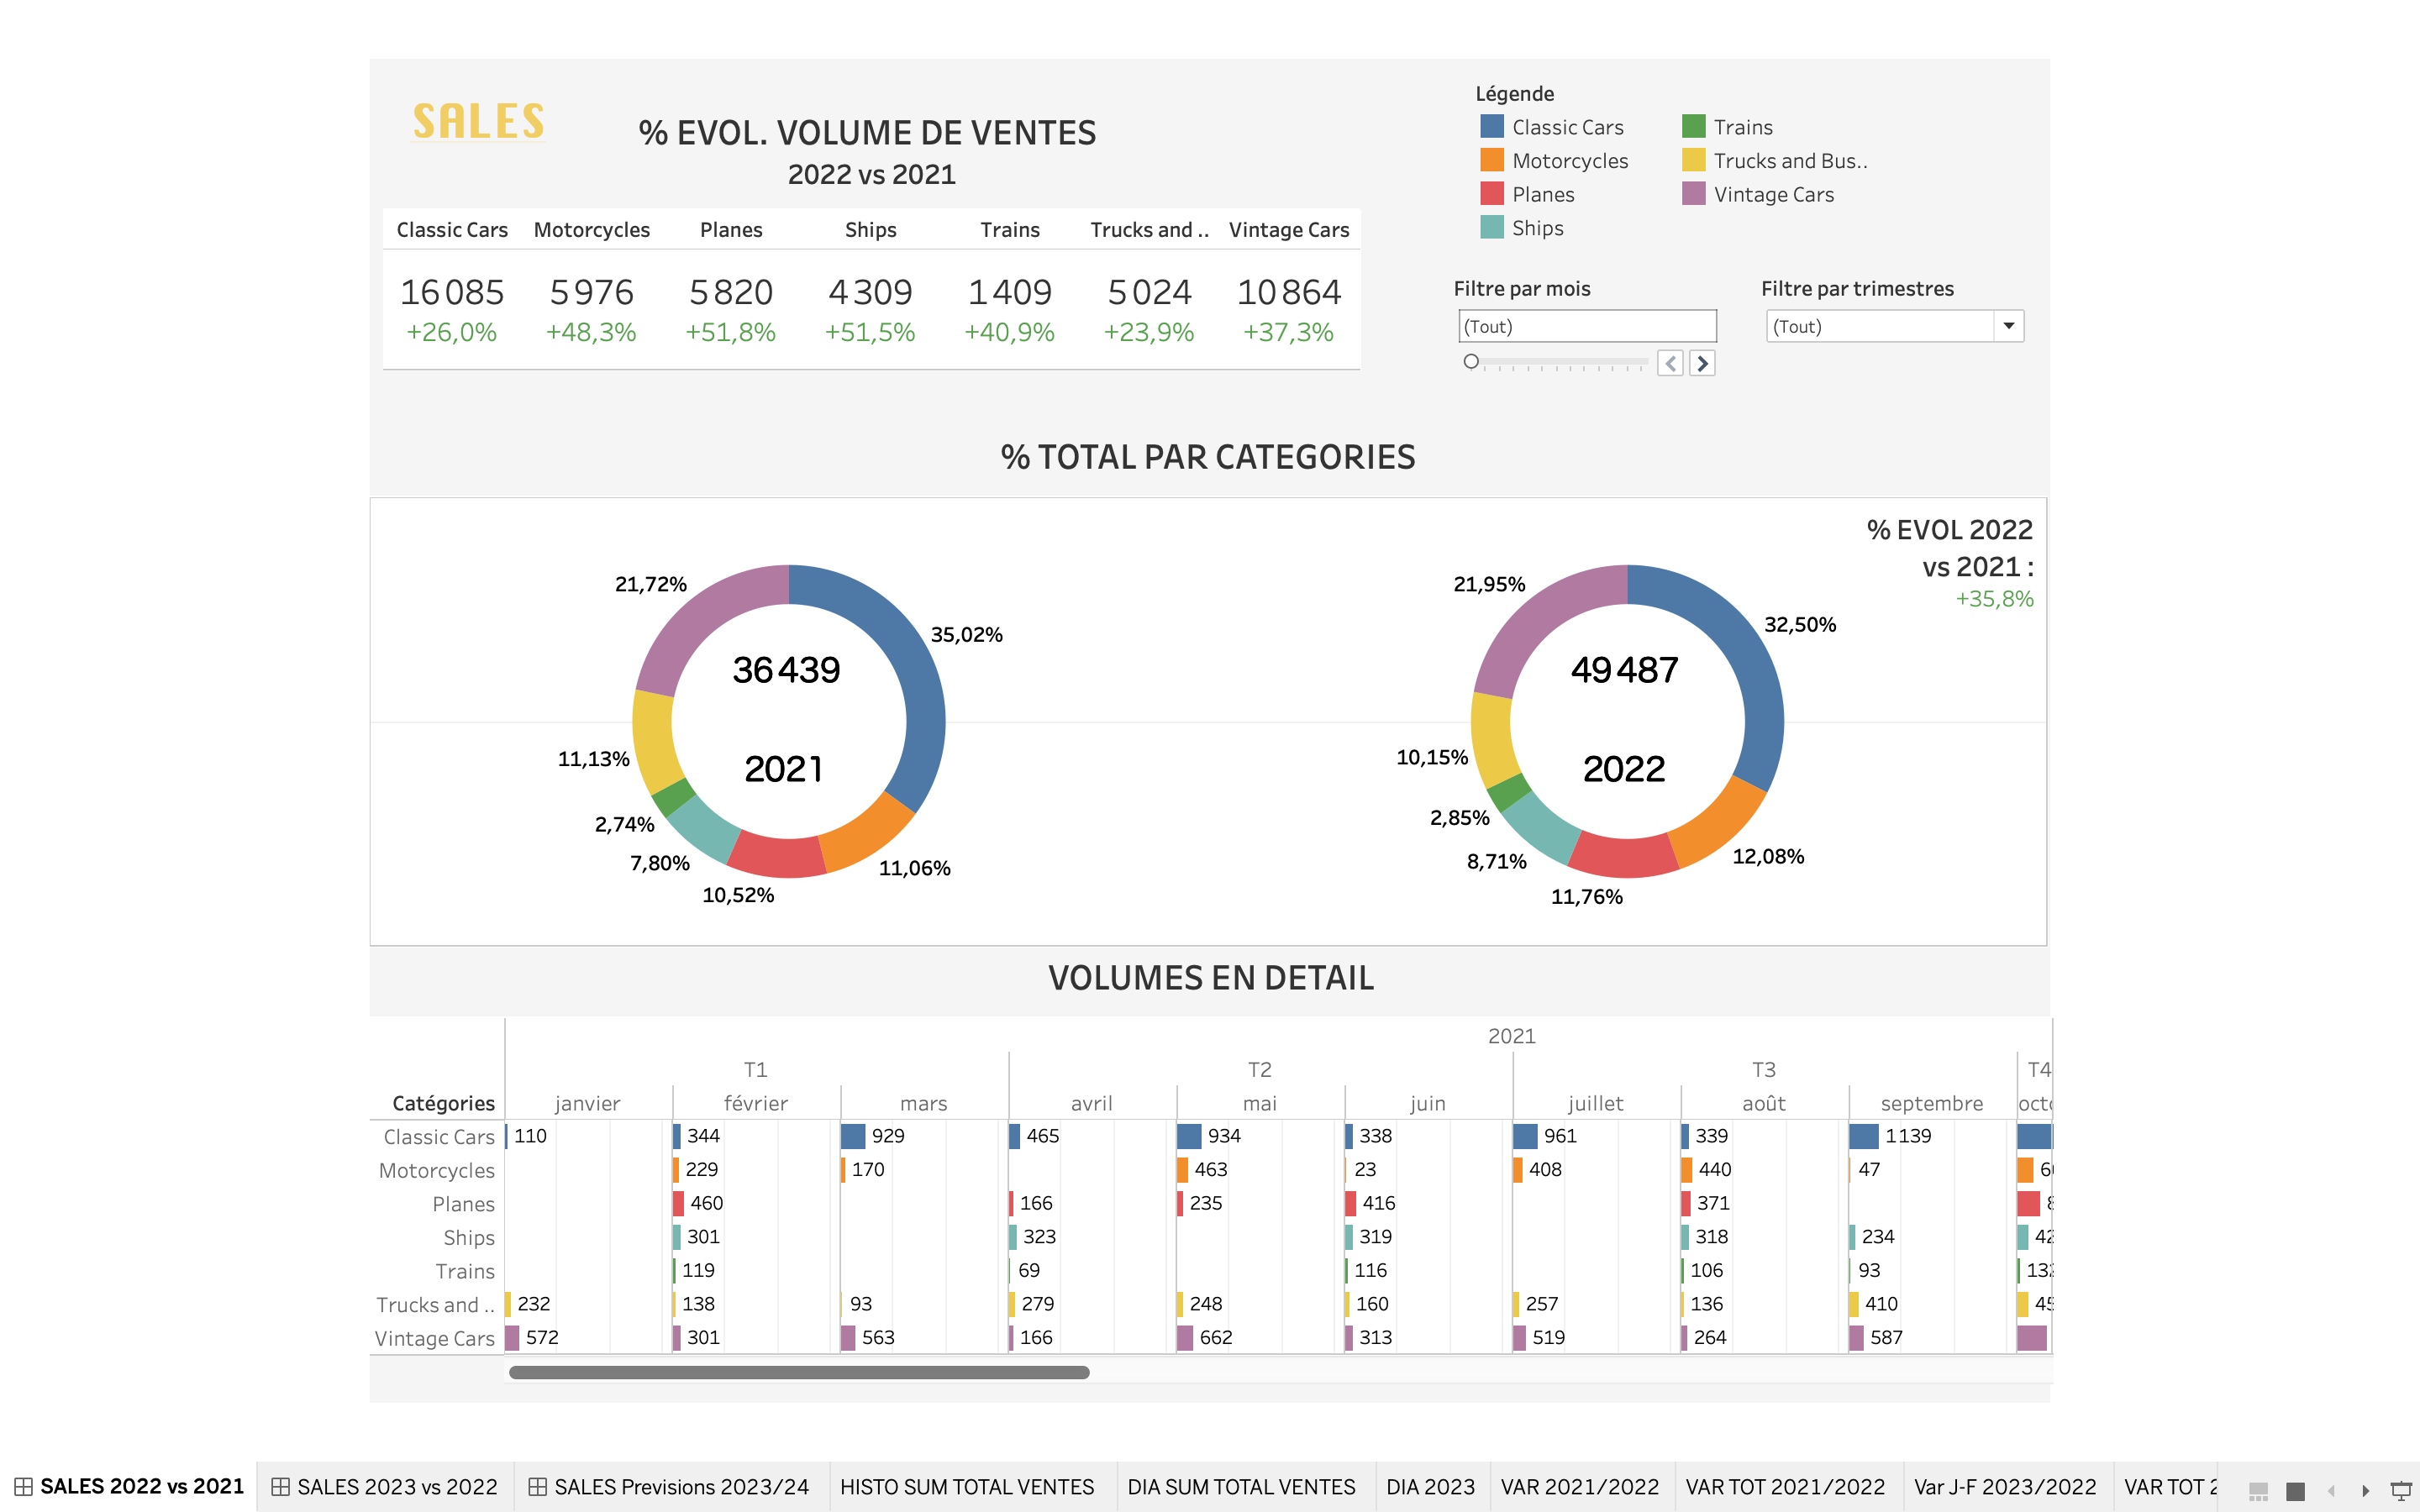The height and width of the screenshot is (1512, 2420).
Task: Open the HISTO SUM TOTAL VENTES tab
Action: (966, 1487)
